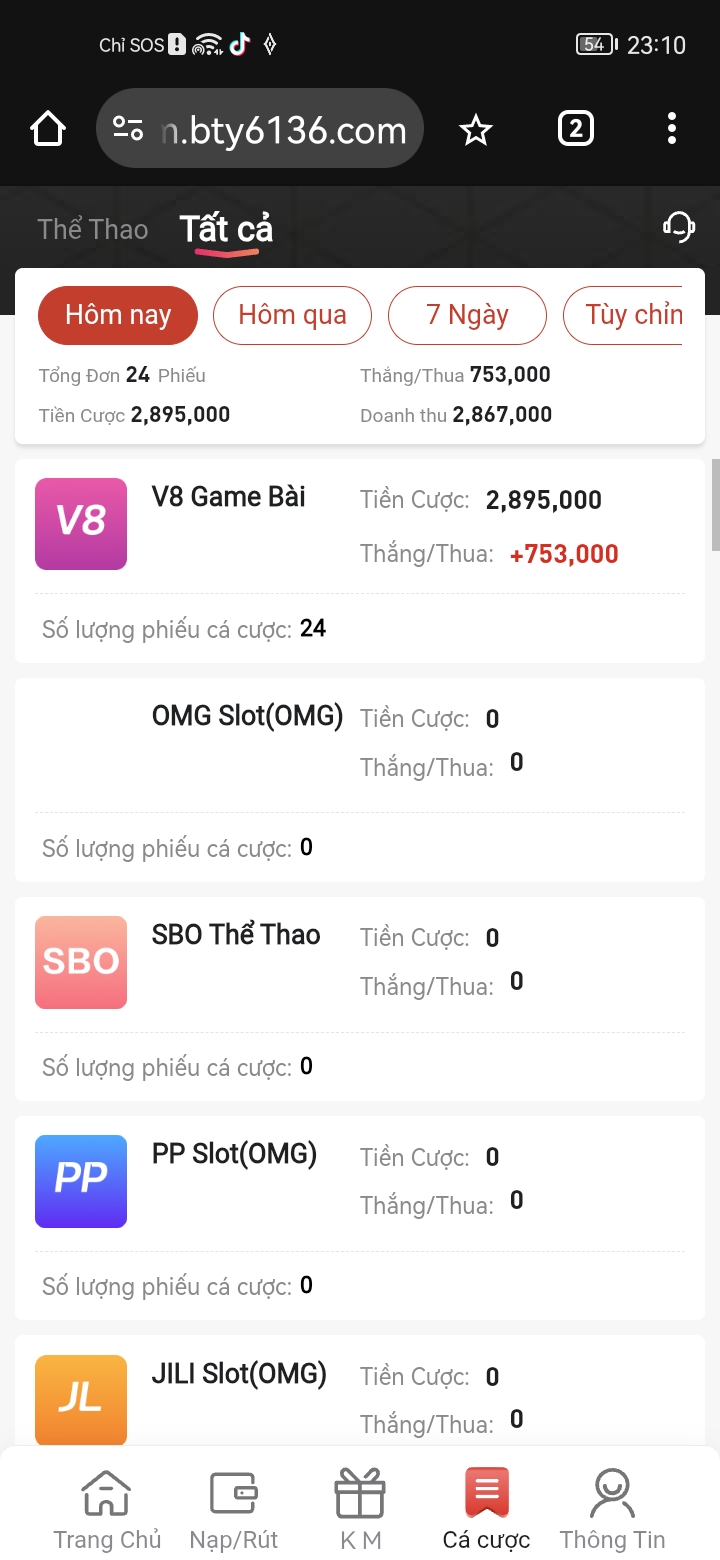
Task: Open the browser tab switcher
Action: [575, 129]
